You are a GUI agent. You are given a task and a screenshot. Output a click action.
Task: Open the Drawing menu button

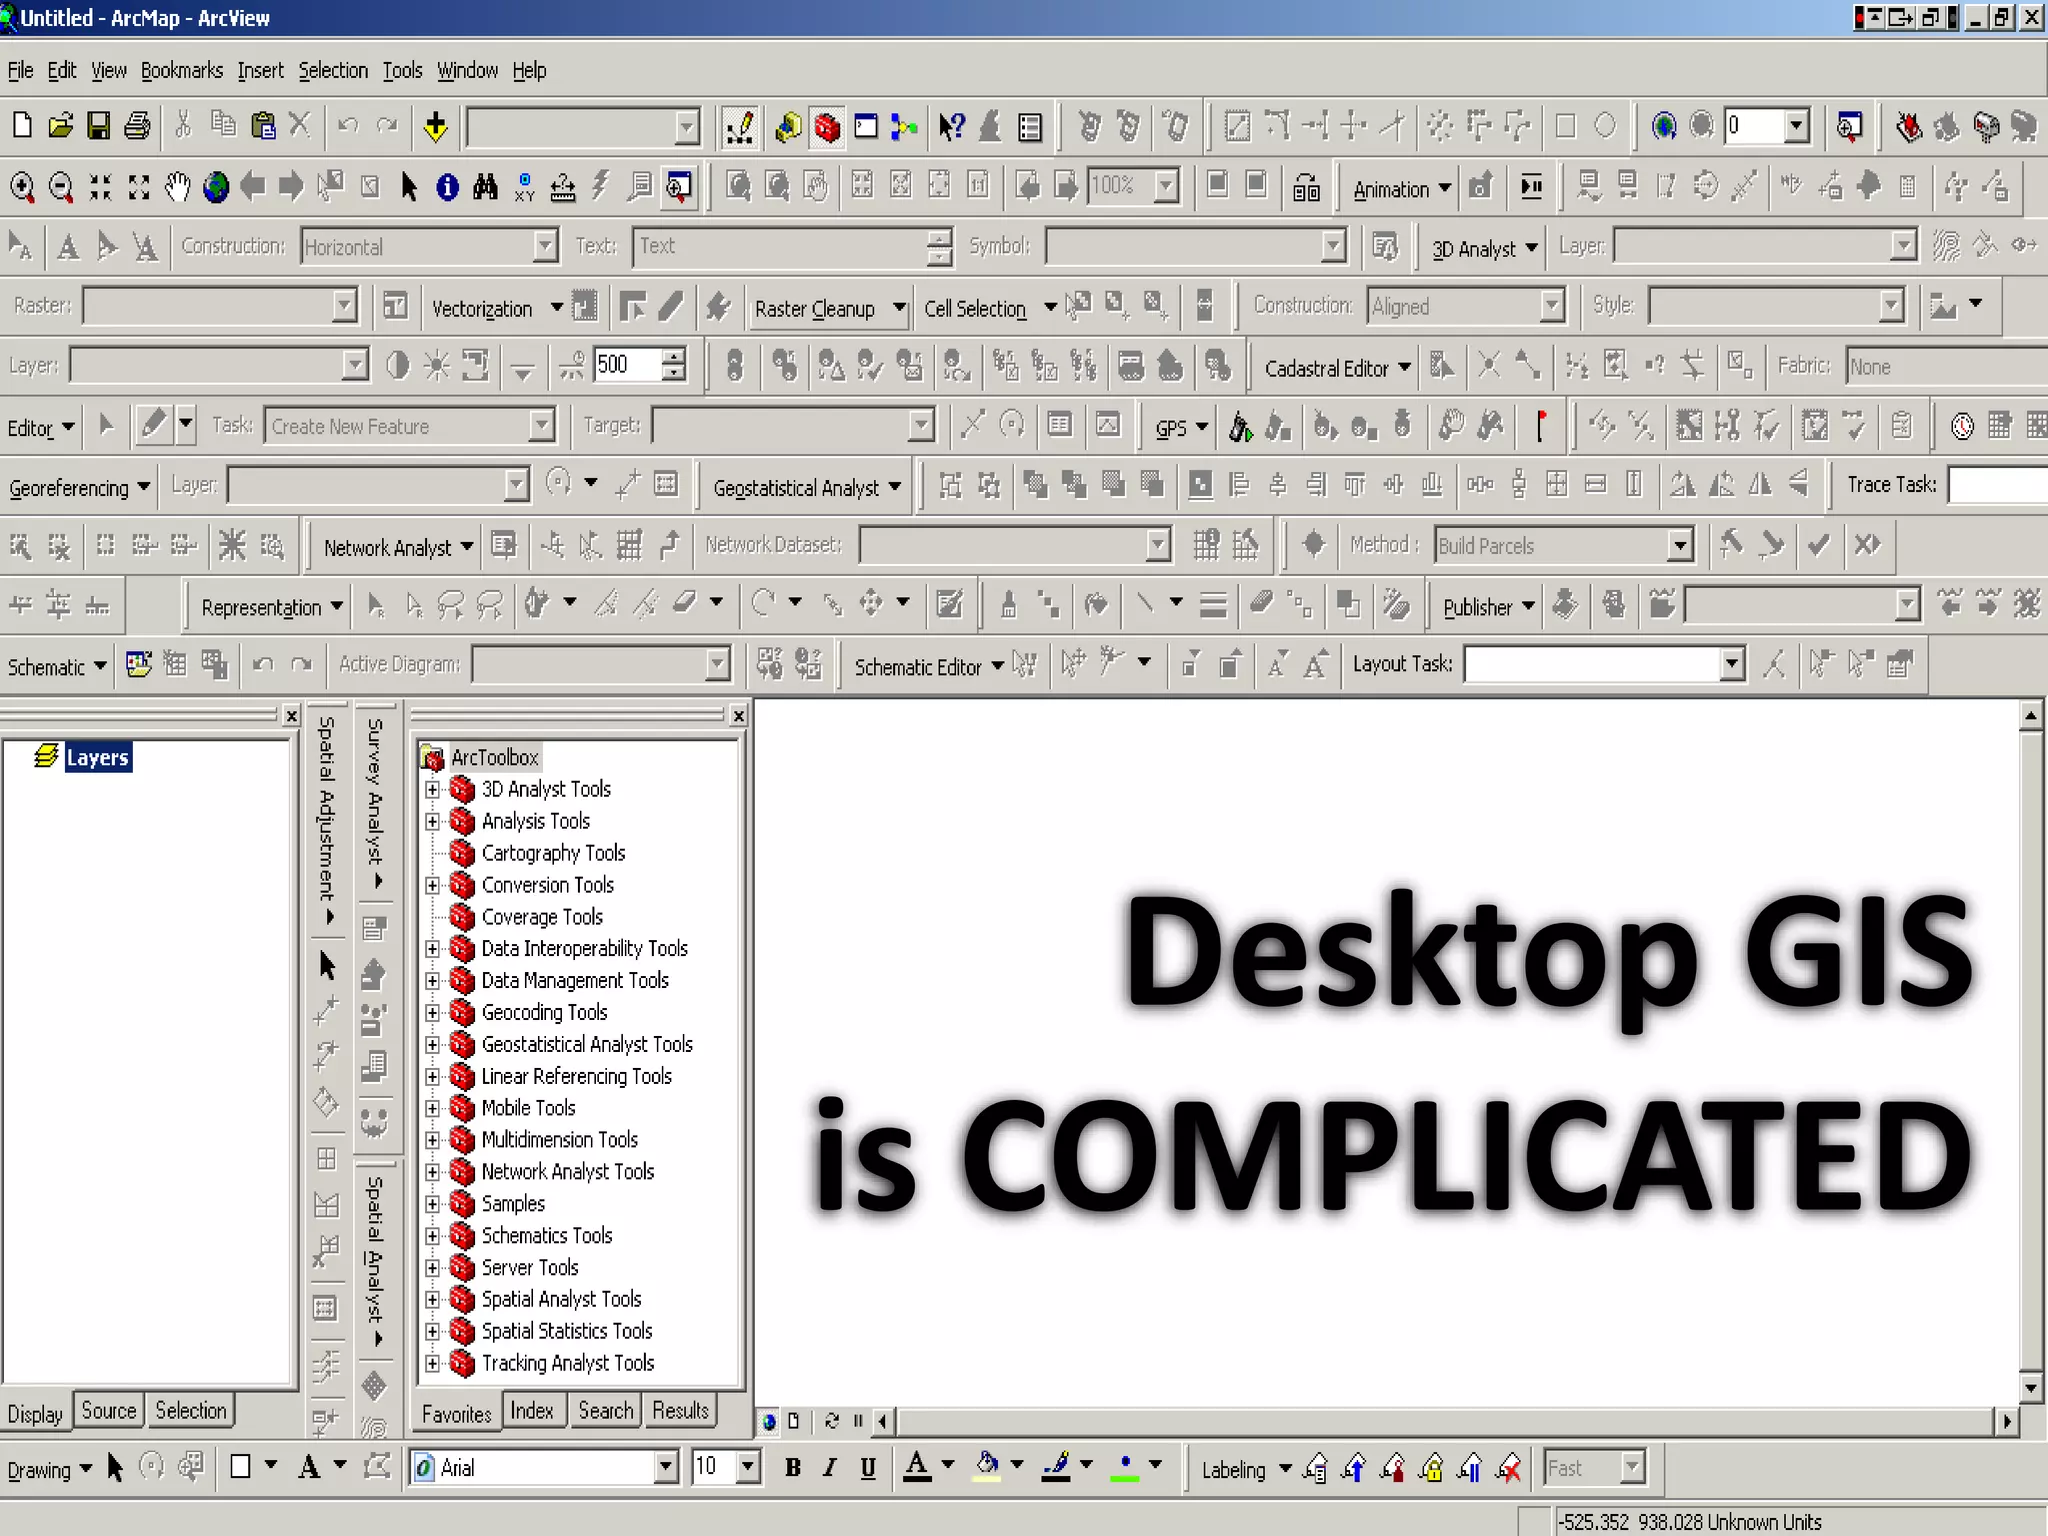49,1470
